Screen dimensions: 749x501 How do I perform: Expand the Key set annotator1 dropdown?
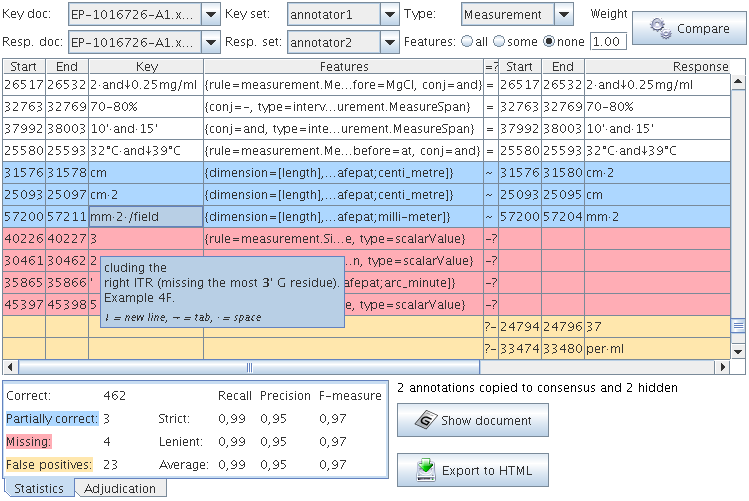click(x=390, y=15)
